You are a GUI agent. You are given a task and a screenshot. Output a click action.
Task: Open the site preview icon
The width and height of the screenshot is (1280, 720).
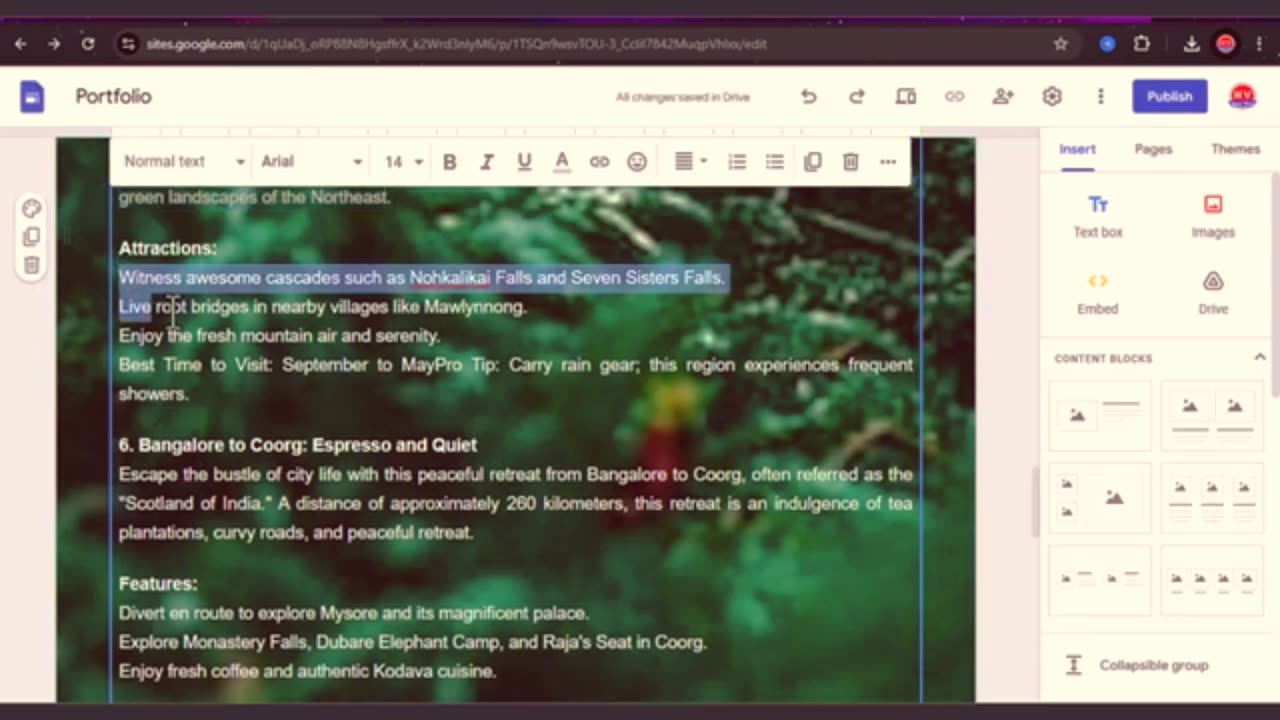point(906,97)
